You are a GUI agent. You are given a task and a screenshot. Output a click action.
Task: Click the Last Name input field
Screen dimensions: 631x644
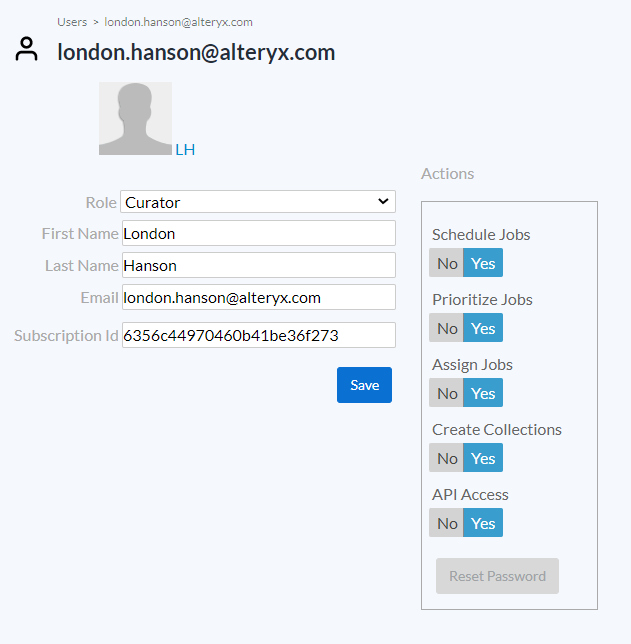pos(258,265)
